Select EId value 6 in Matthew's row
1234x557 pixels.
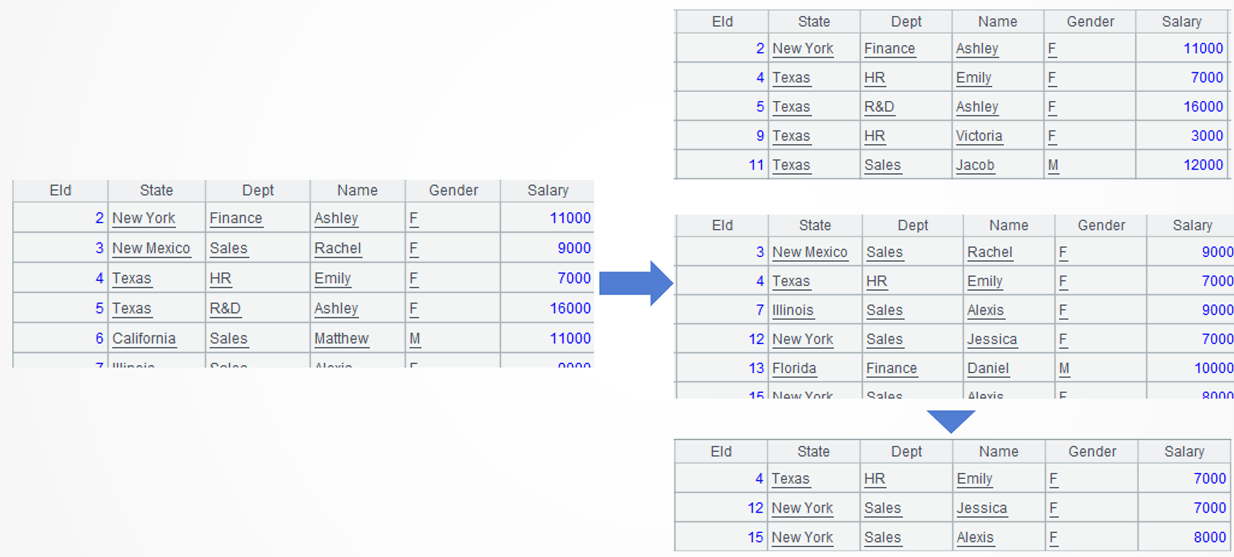click(99, 338)
